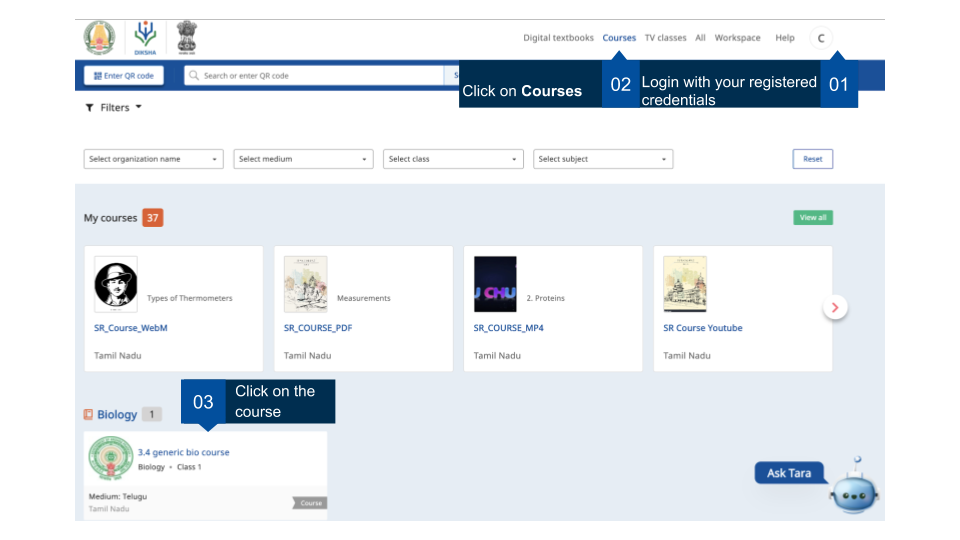
Task: Switch to Digital textbooks tab
Action: [x=558, y=38]
